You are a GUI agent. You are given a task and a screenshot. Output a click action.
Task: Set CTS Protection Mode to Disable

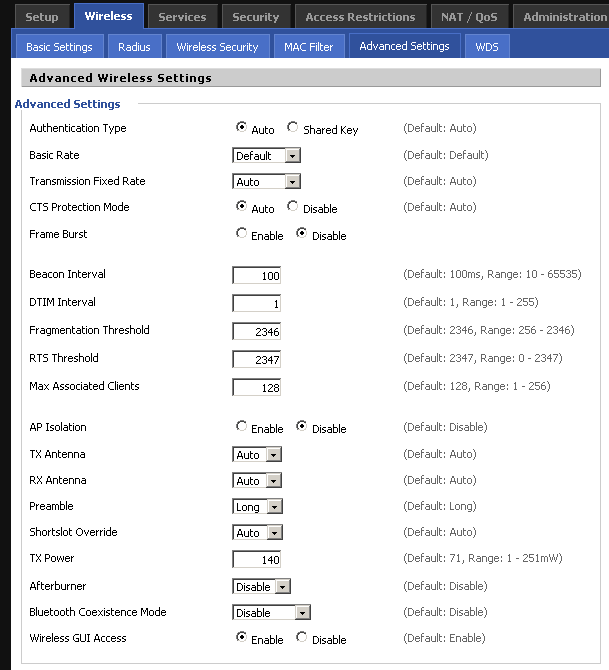292,206
